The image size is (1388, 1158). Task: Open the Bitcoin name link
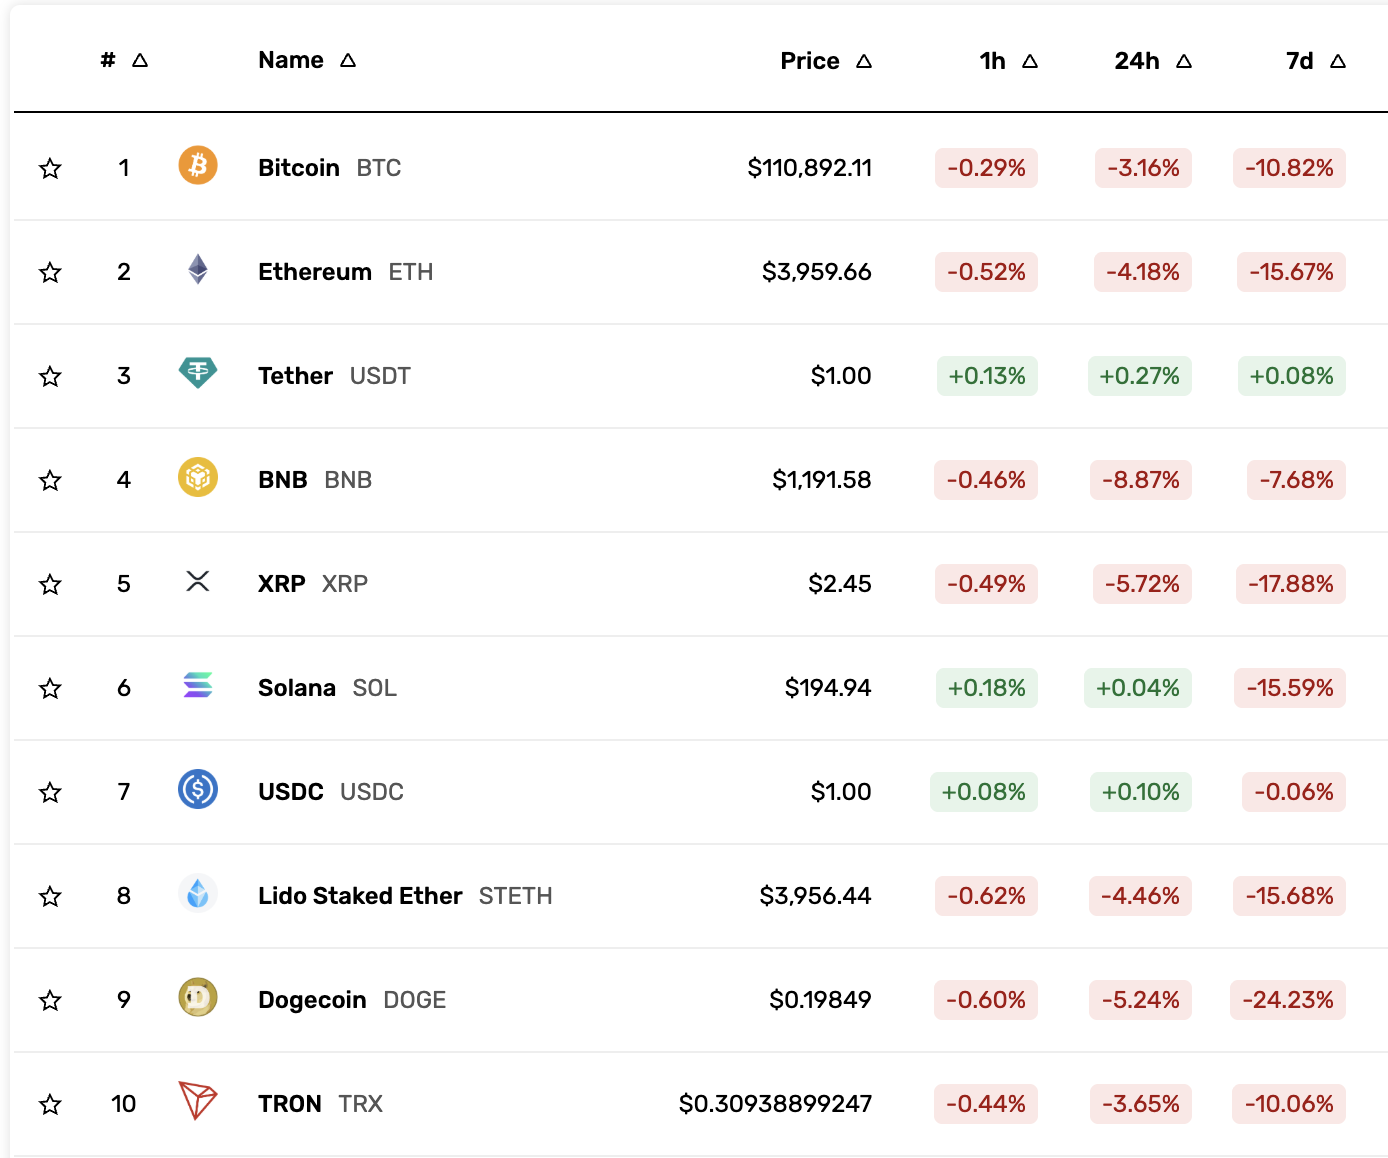coord(298,167)
